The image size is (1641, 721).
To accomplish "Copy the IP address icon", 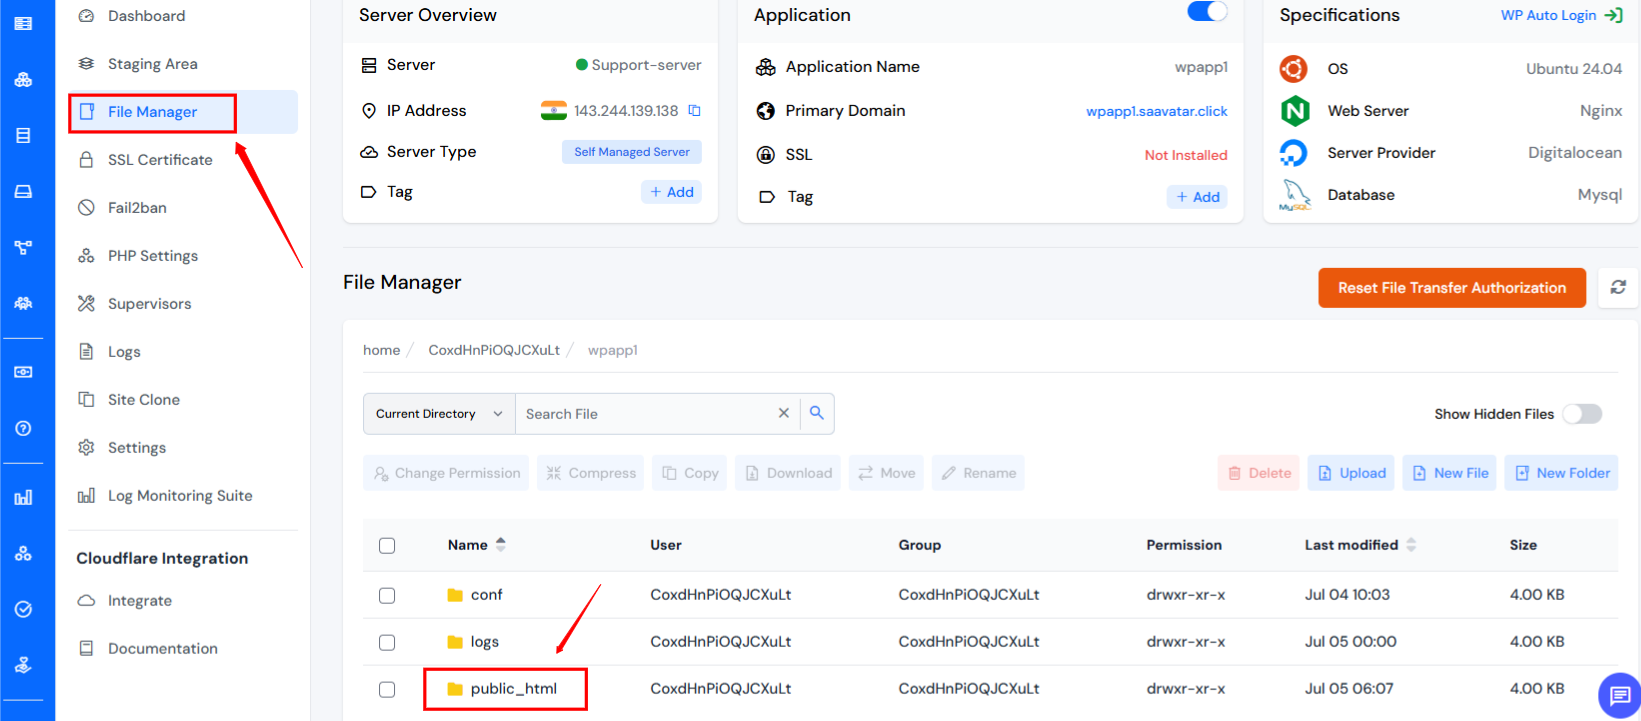I will click(695, 111).
